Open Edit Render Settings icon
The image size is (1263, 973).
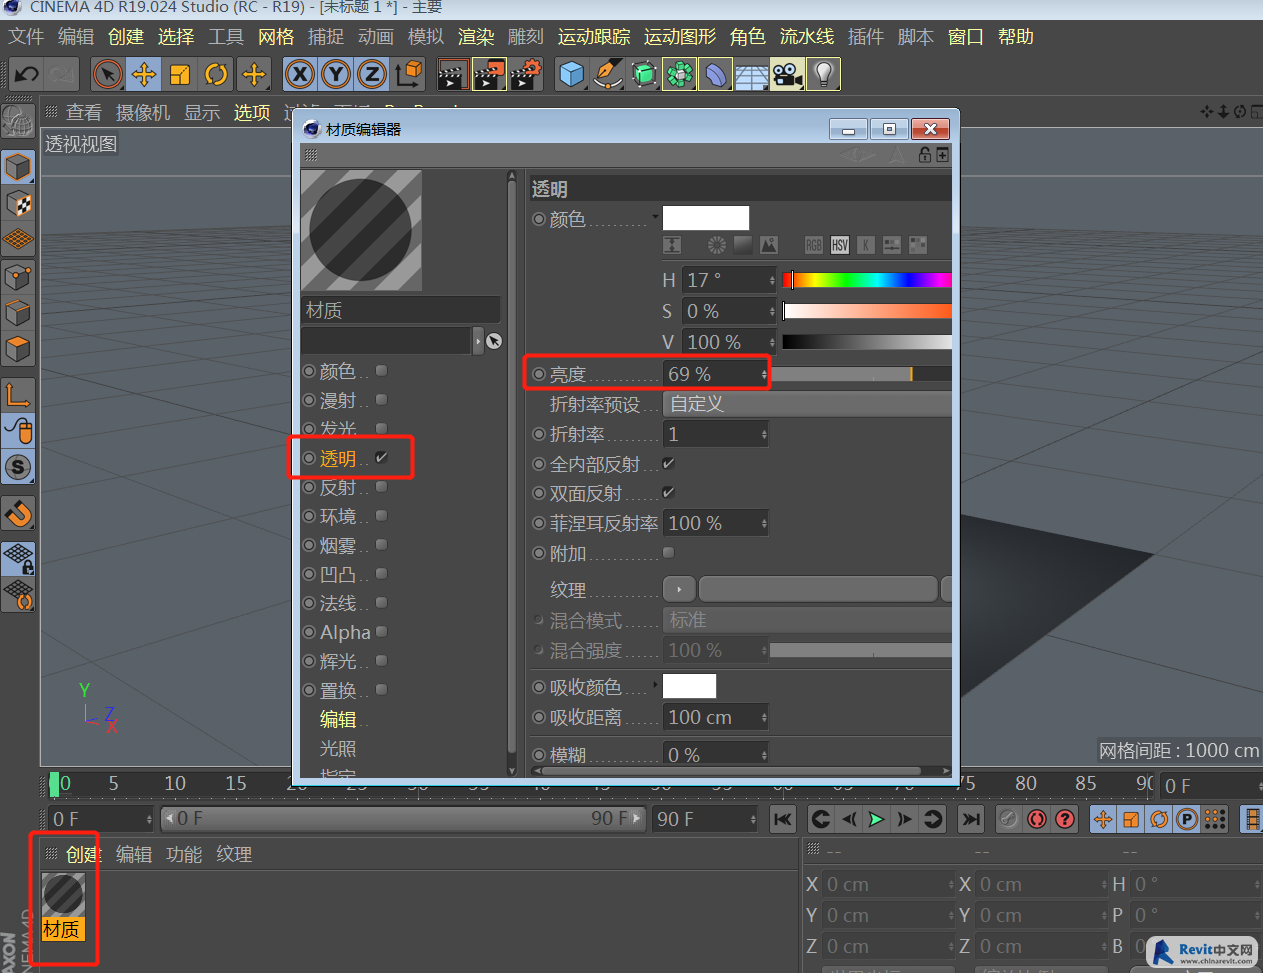click(x=526, y=74)
